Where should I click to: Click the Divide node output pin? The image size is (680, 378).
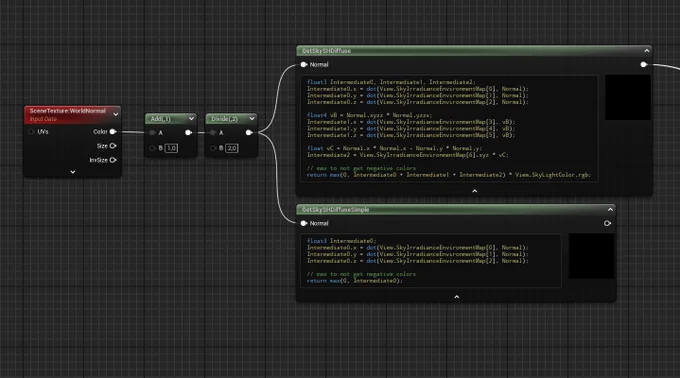pyautogui.click(x=249, y=133)
